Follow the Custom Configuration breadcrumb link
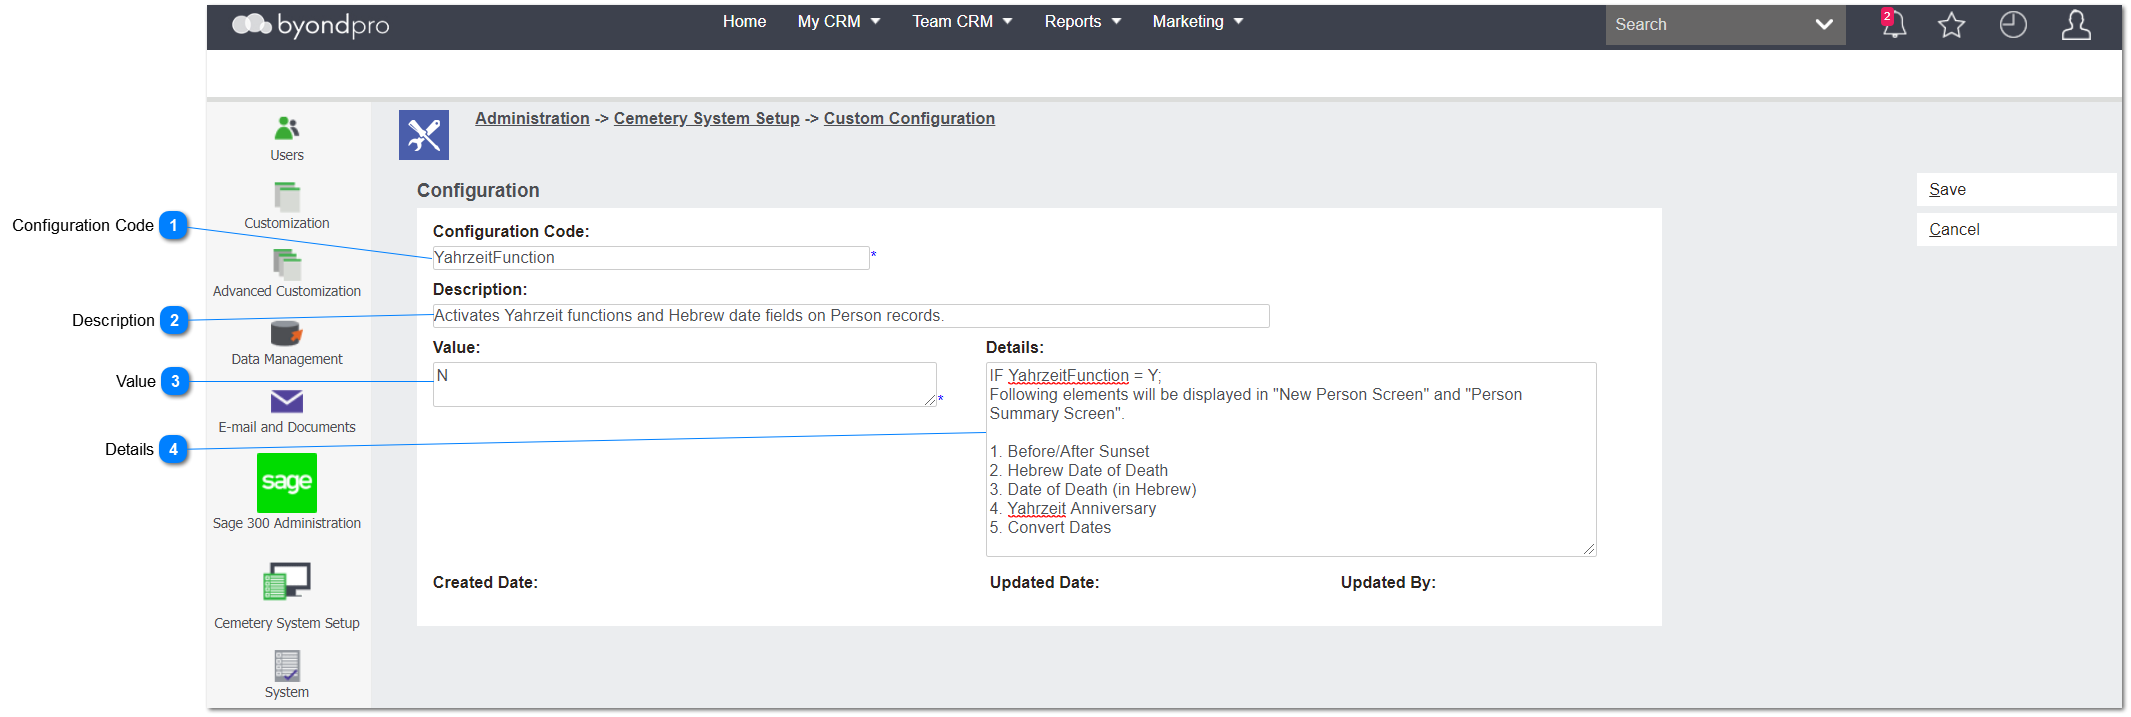 [909, 119]
